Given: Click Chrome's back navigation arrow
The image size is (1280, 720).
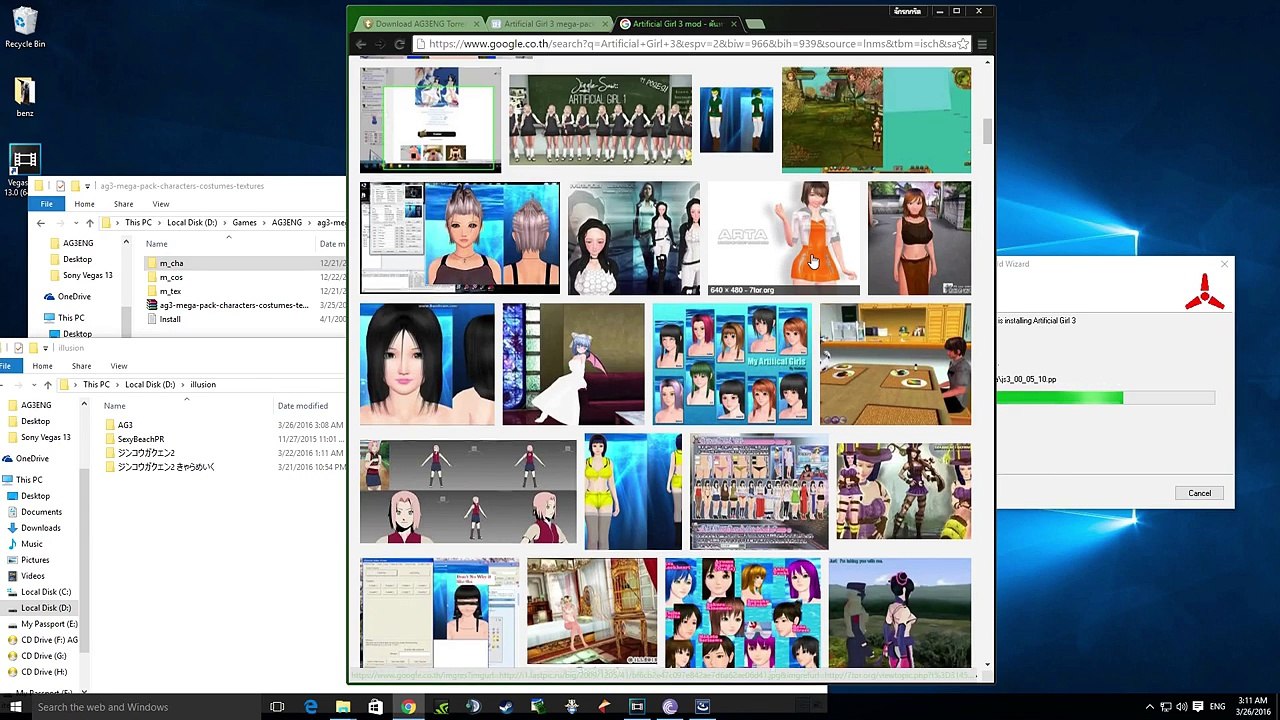Looking at the screenshot, I should 361,44.
